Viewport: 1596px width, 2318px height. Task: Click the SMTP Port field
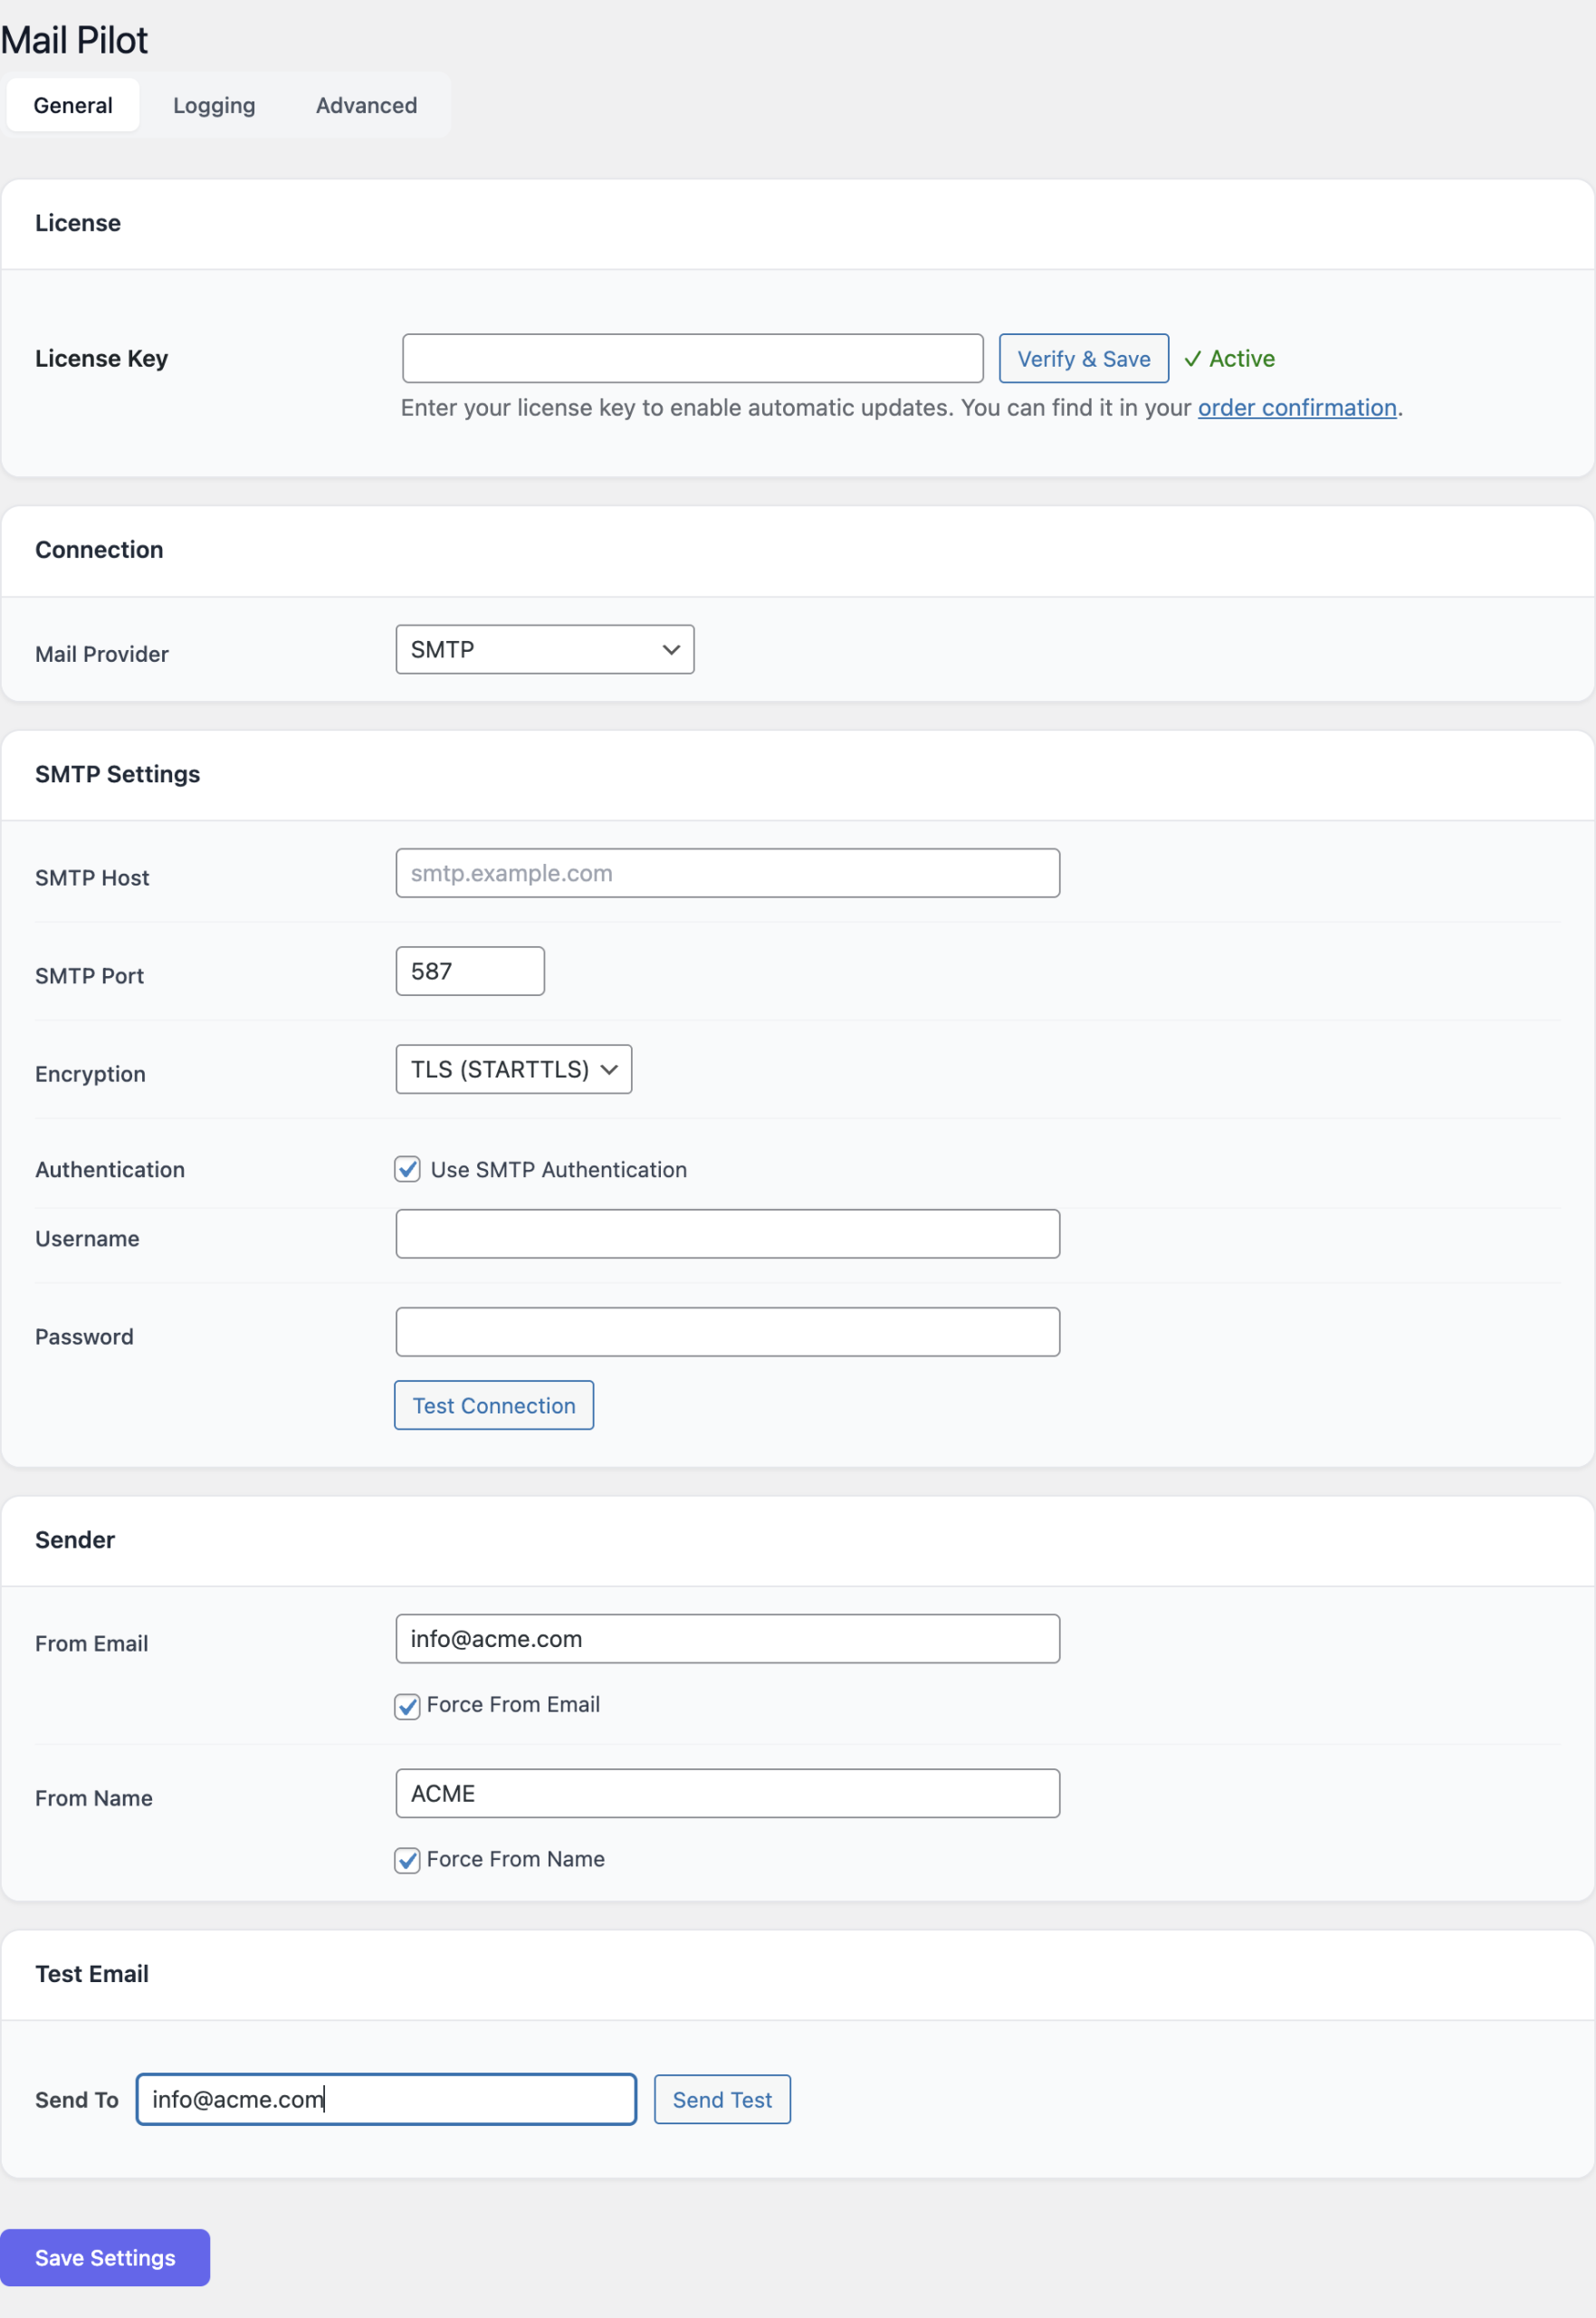pyautogui.click(x=469, y=970)
